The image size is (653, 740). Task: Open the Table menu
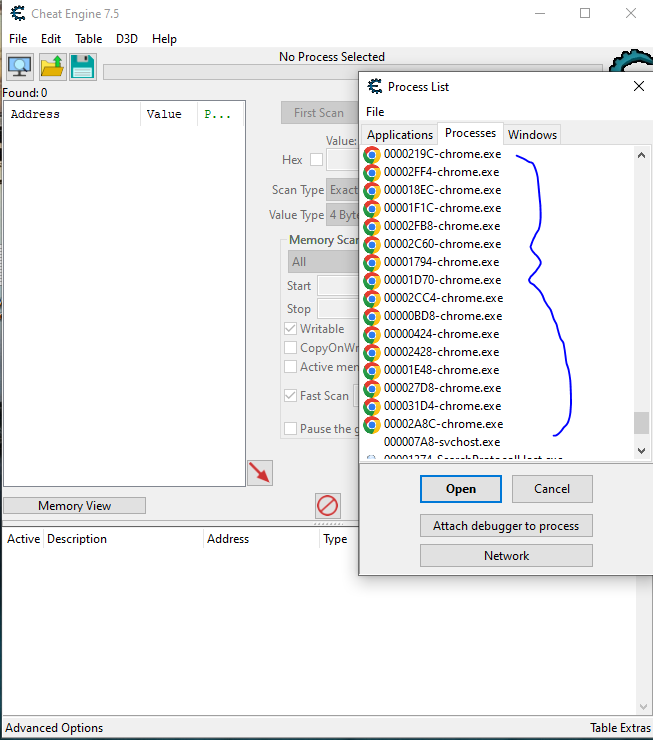click(x=88, y=39)
